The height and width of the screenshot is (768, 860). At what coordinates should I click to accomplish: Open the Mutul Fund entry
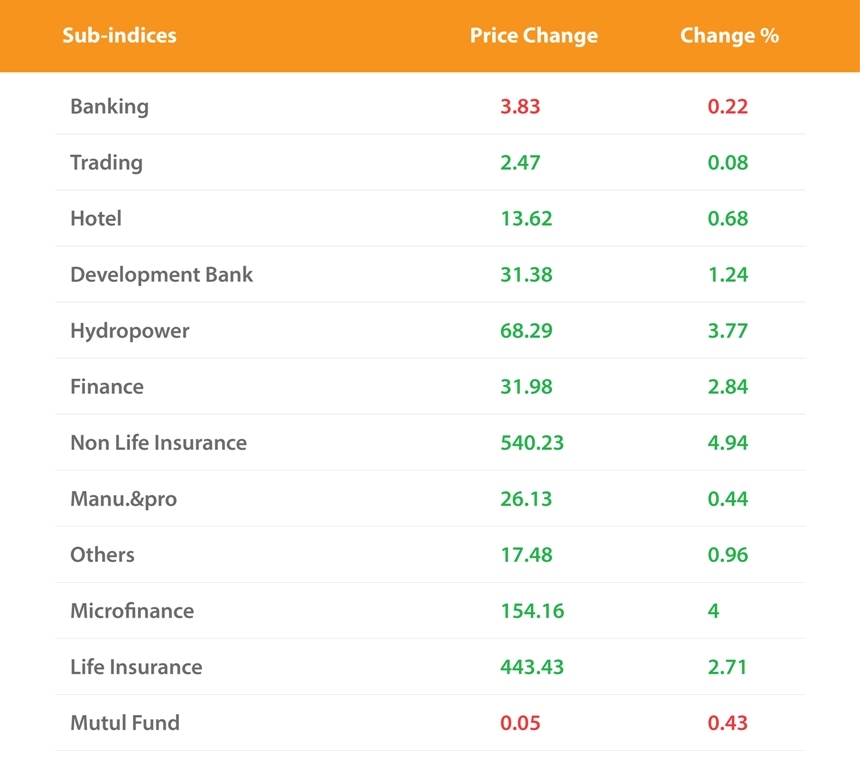pyautogui.click(x=125, y=723)
